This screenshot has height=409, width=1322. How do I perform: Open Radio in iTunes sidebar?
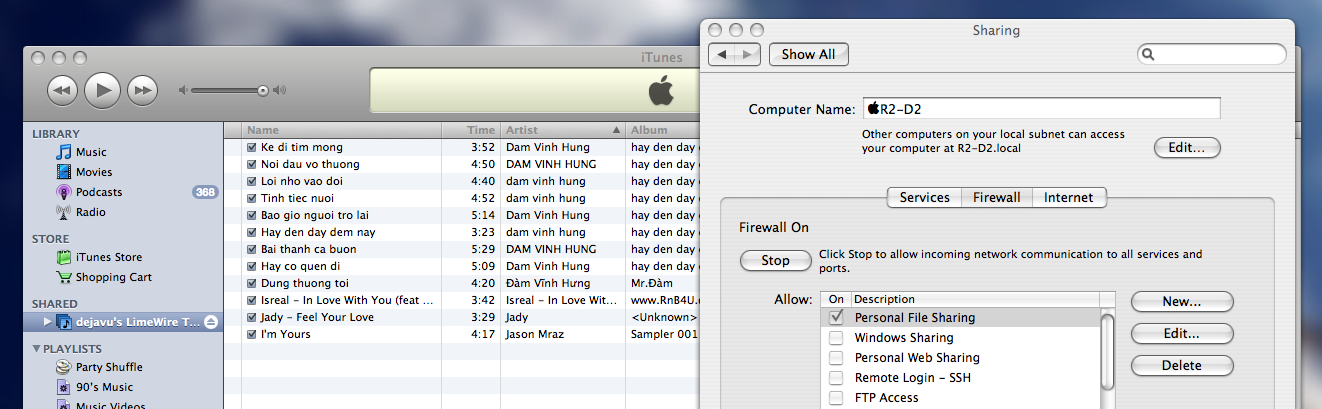click(x=90, y=212)
